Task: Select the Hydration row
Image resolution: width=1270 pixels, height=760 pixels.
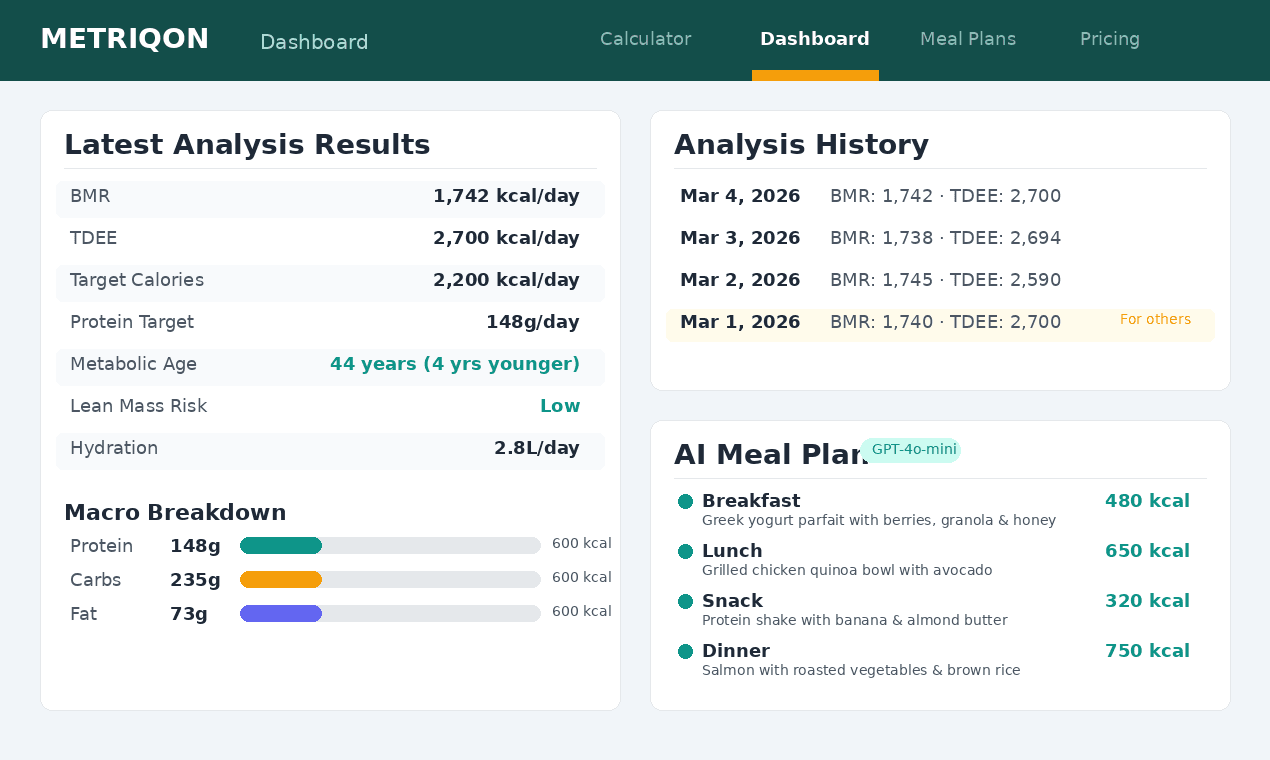Action: click(330, 448)
